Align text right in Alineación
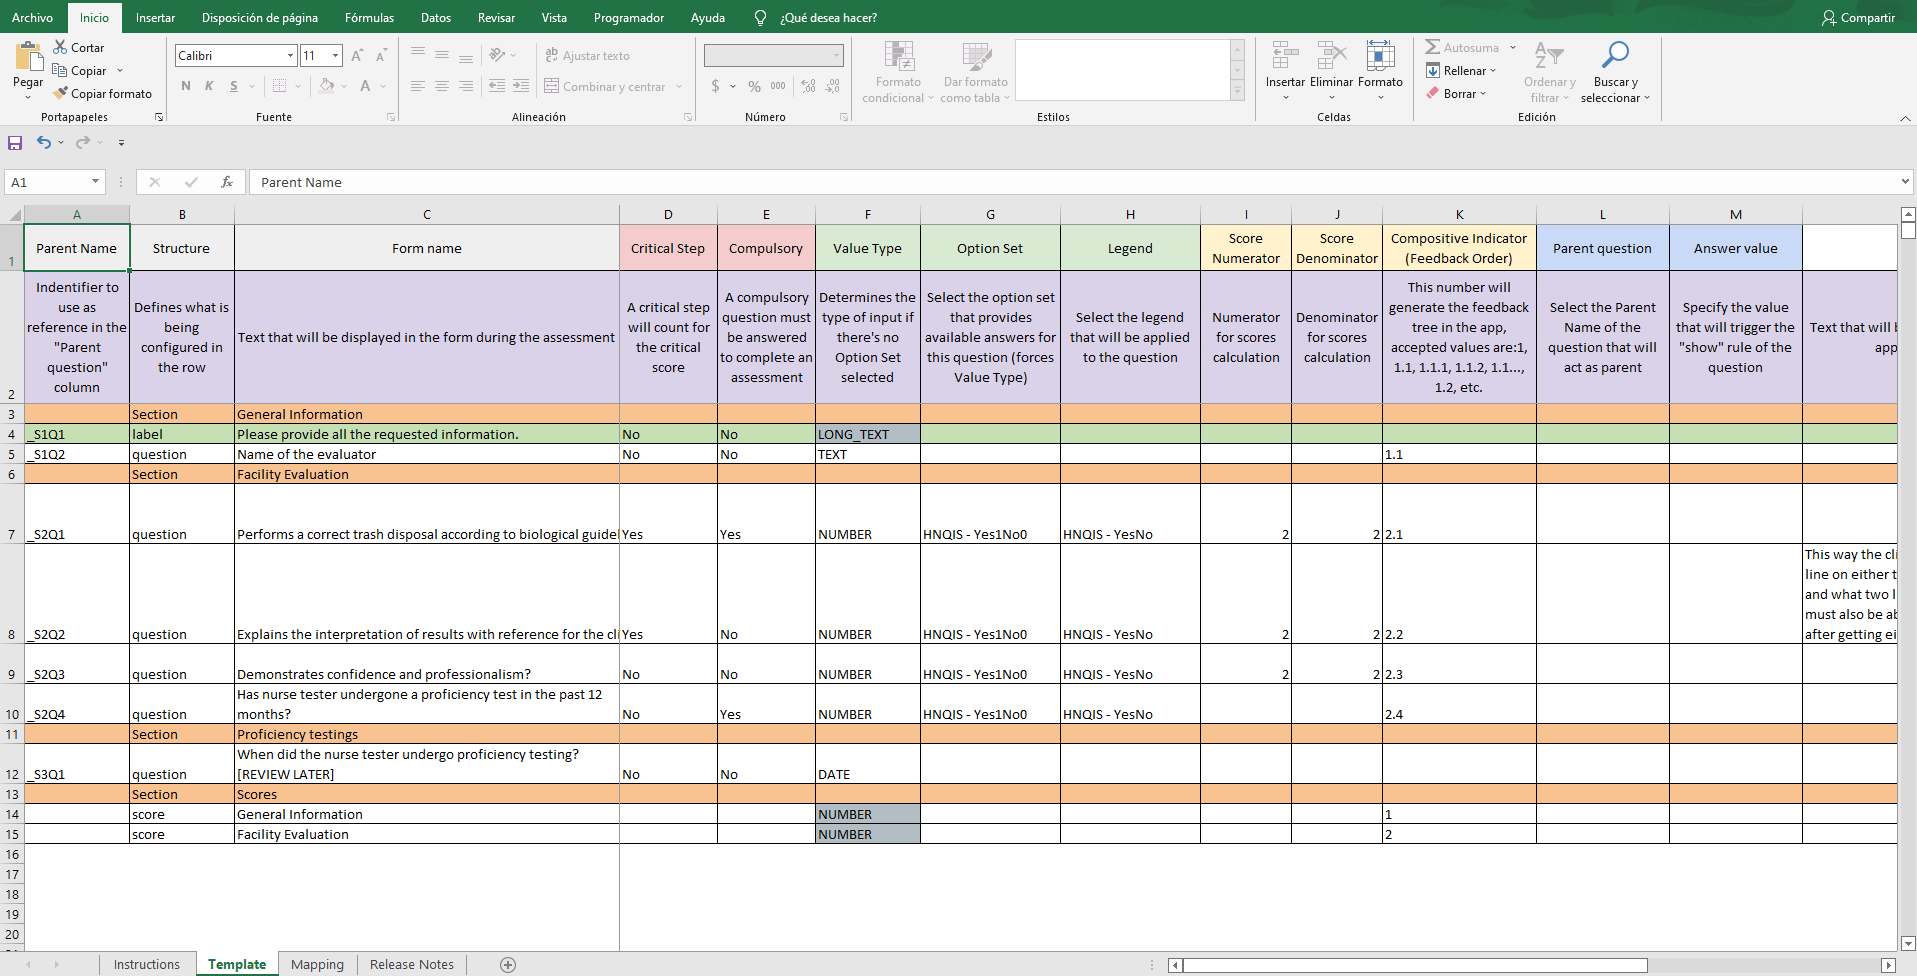1917x976 pixels. pos(466,86)
